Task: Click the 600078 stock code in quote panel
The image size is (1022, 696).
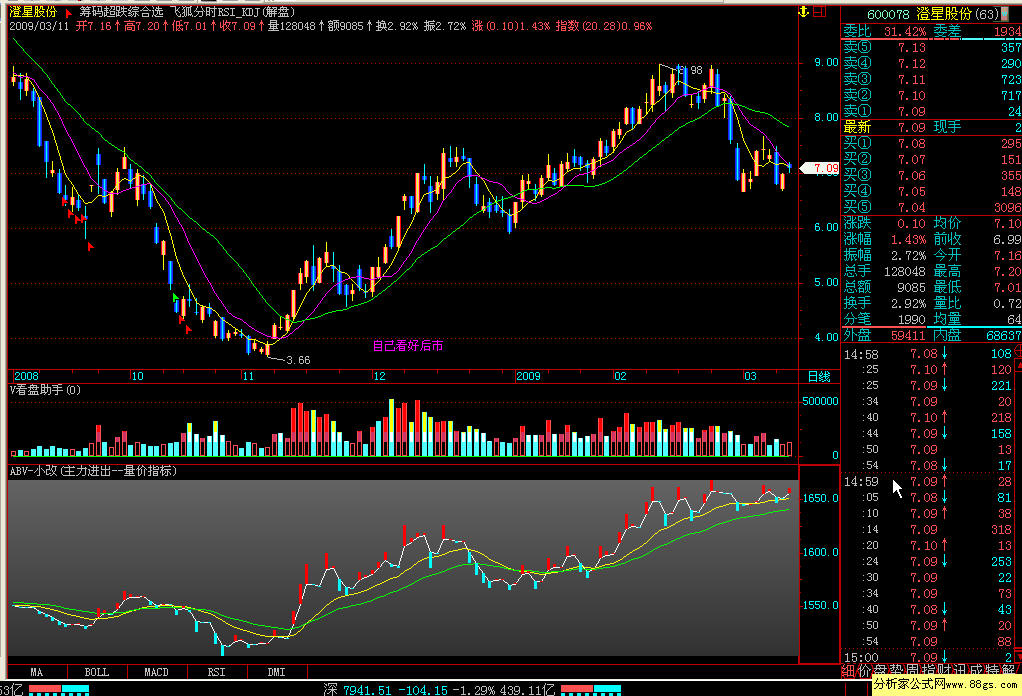Action: [888, 14]
